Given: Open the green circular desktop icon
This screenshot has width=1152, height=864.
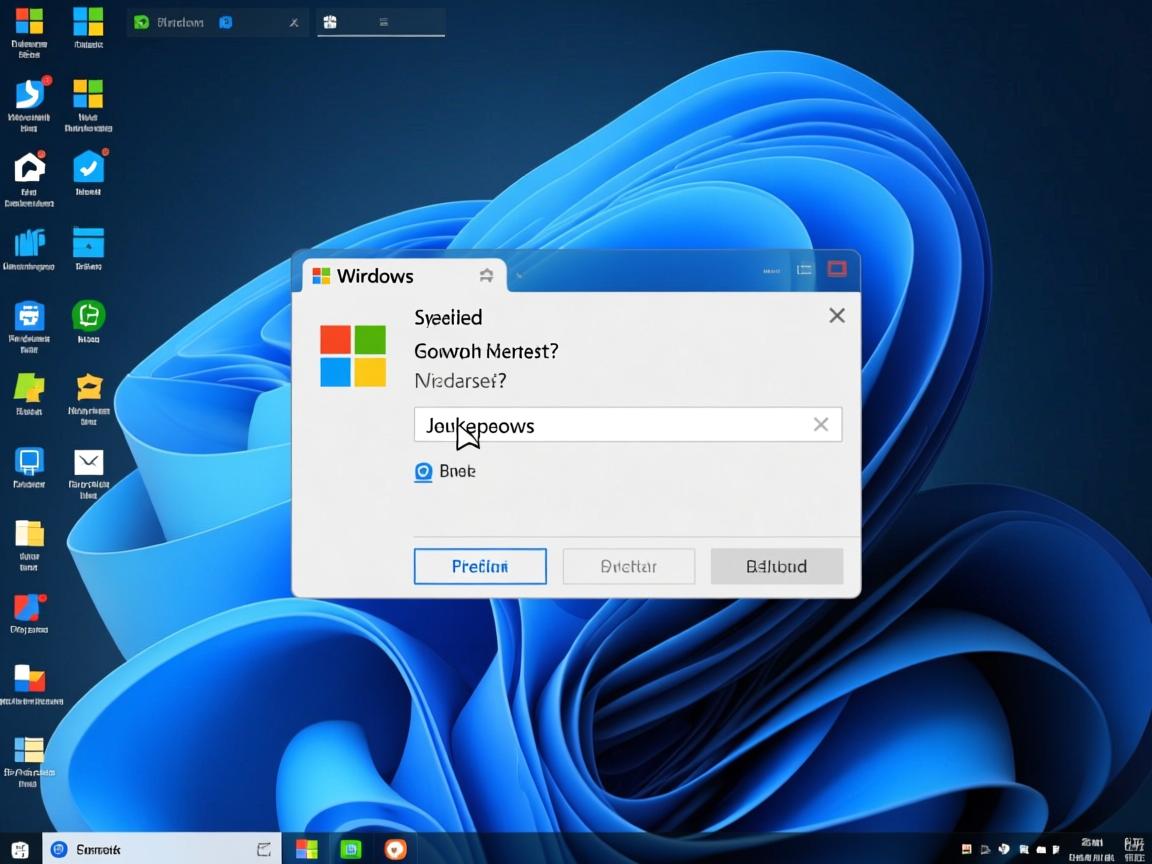Looking at the screenshot, I should pyautogui.click(x=88, y=316).
